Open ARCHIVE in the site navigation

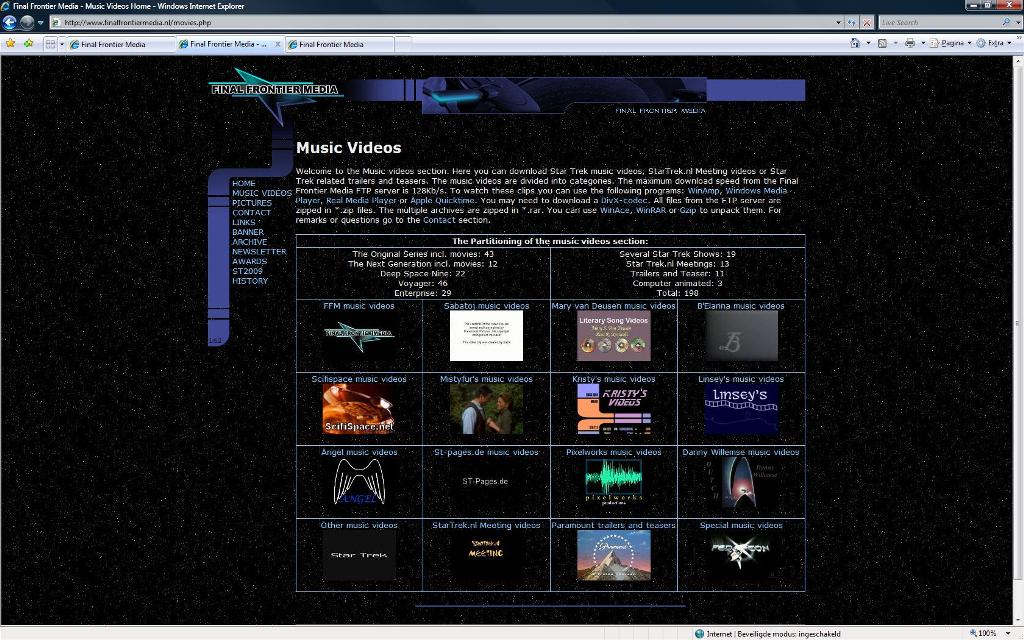[249, 242]
